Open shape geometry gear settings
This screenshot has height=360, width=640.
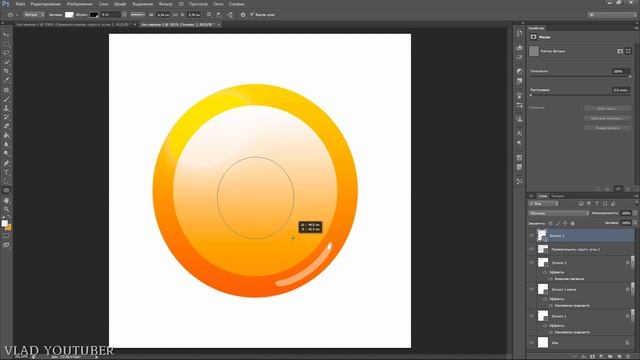243,15
